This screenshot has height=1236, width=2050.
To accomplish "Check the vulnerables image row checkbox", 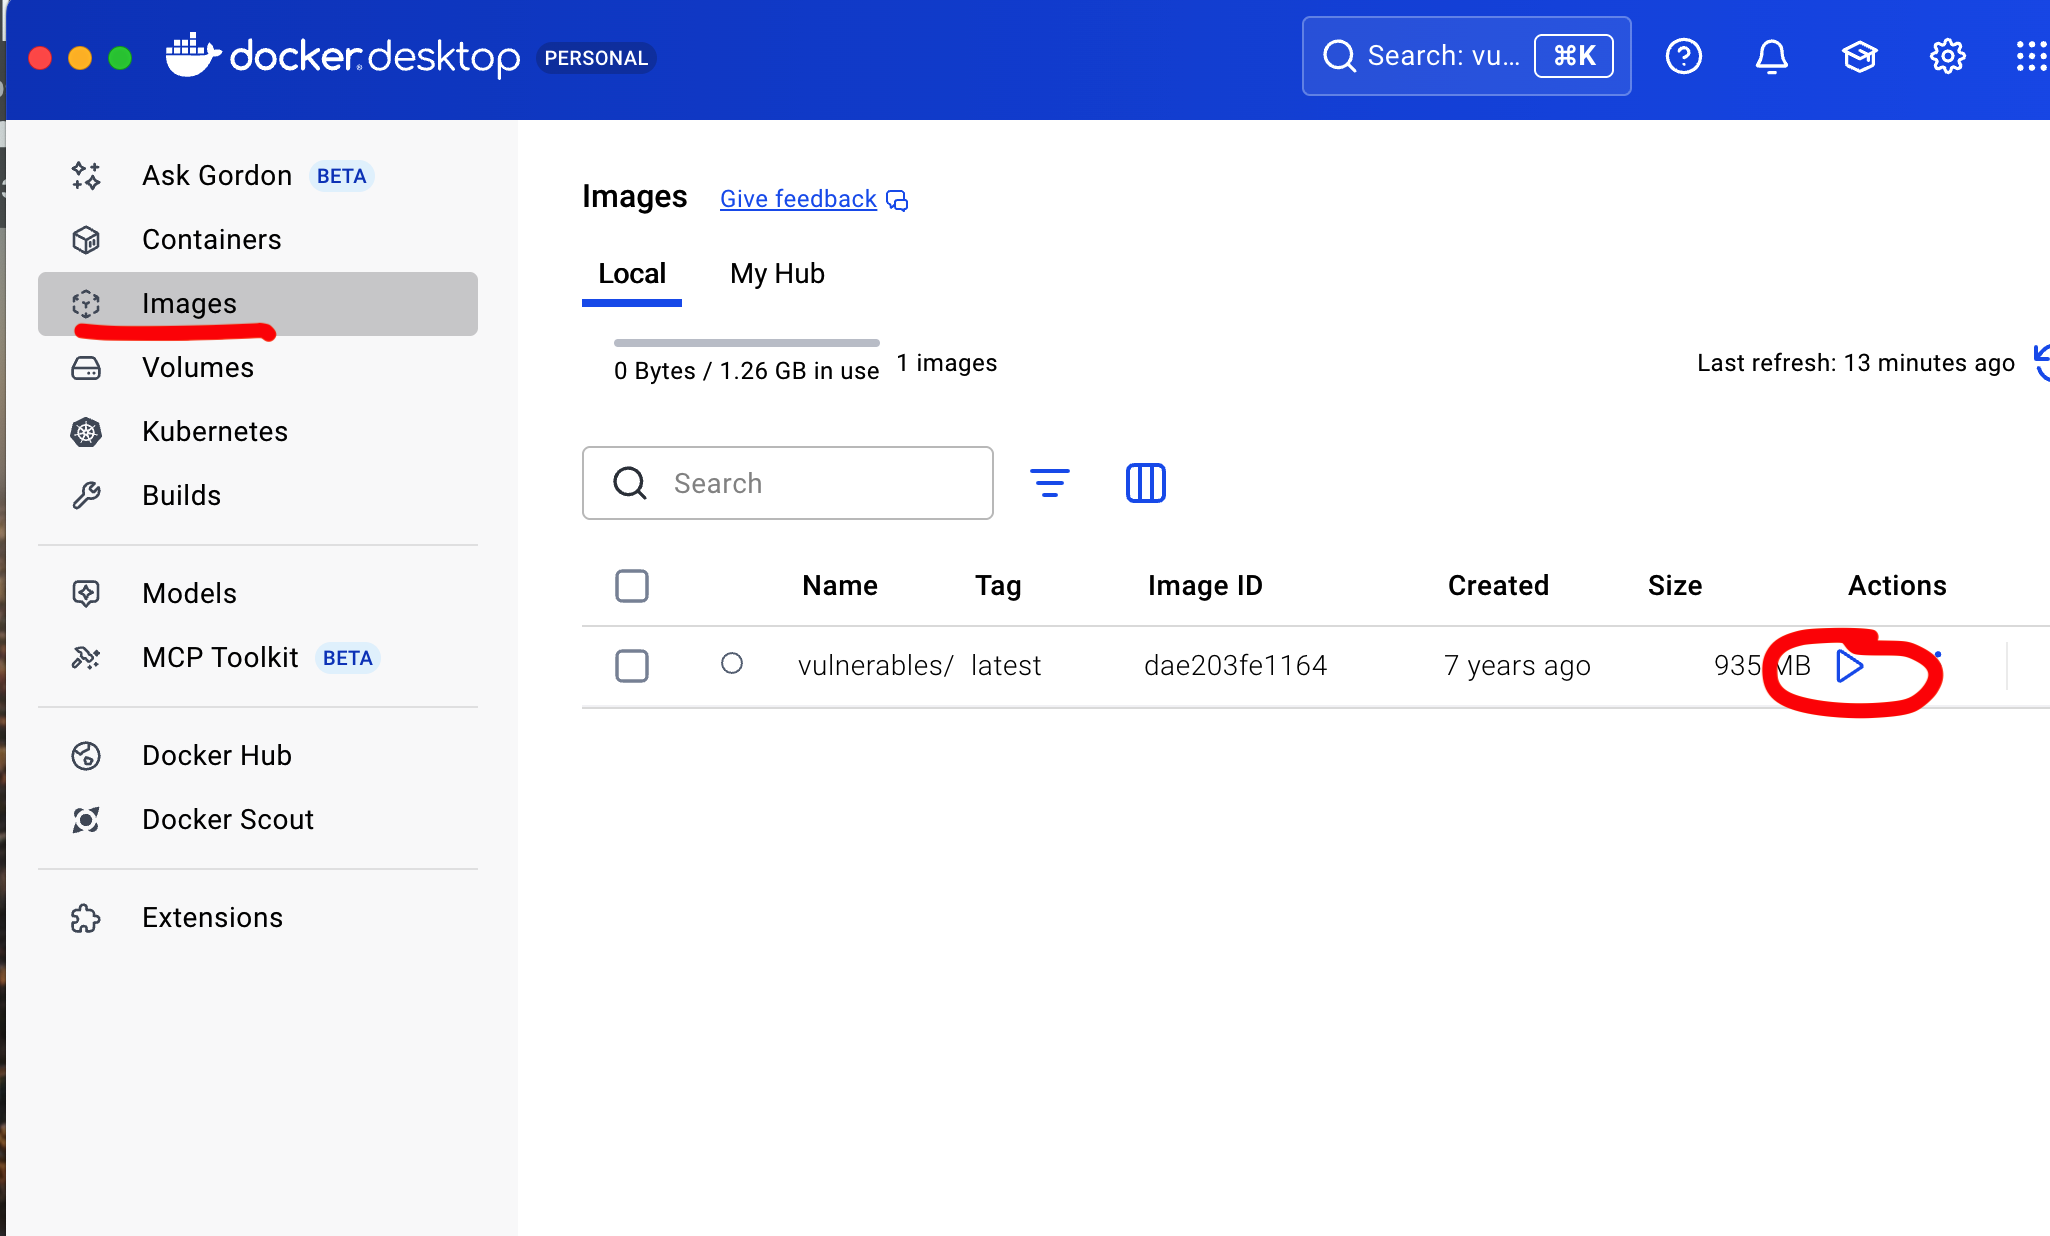I will (631, 666).
